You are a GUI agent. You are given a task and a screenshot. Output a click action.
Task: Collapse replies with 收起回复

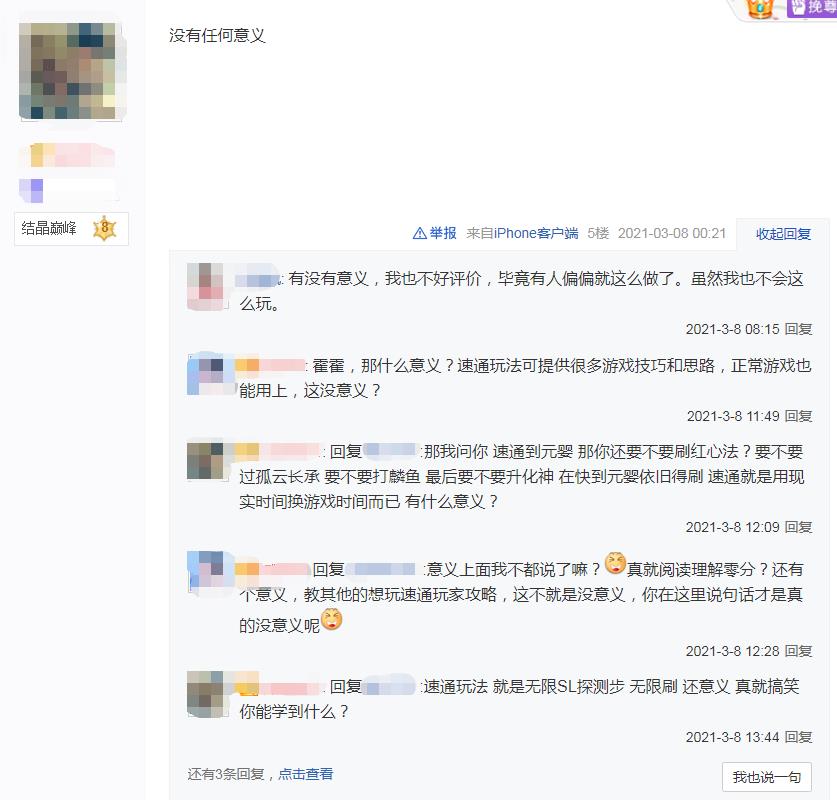tap(783, 234)
